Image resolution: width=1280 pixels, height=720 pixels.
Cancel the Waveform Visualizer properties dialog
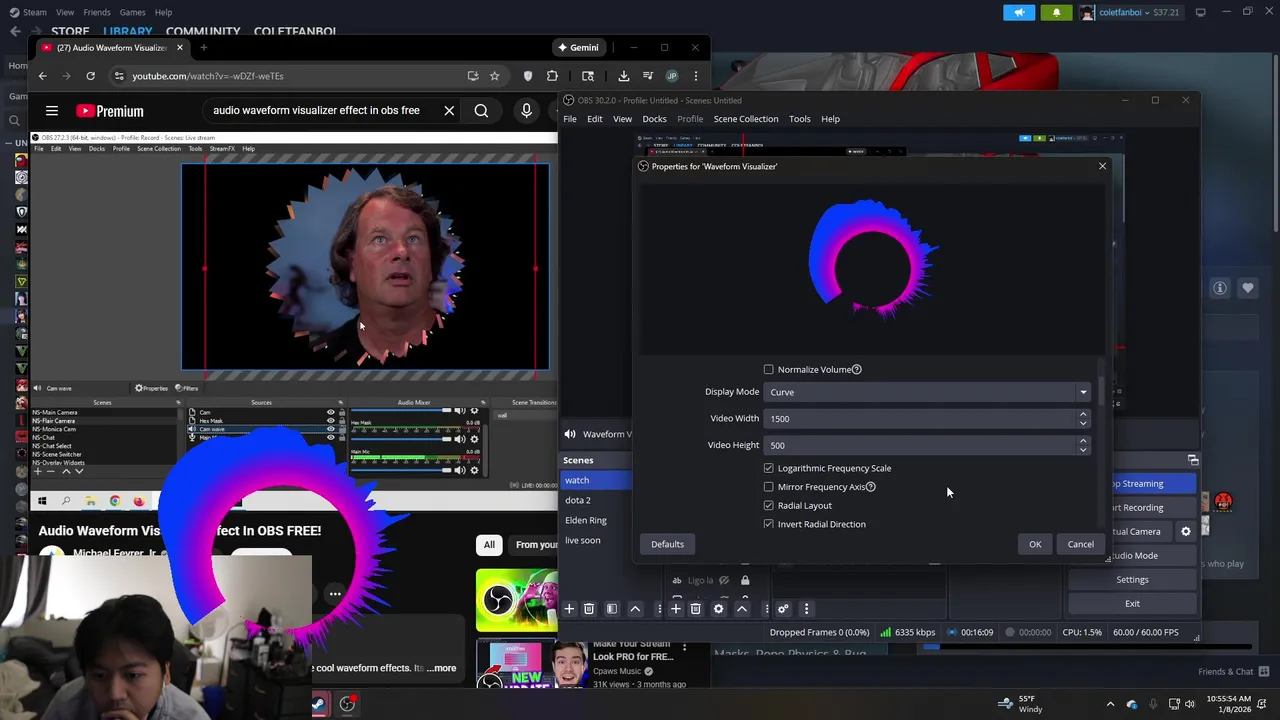click(x=1080, y=544)
